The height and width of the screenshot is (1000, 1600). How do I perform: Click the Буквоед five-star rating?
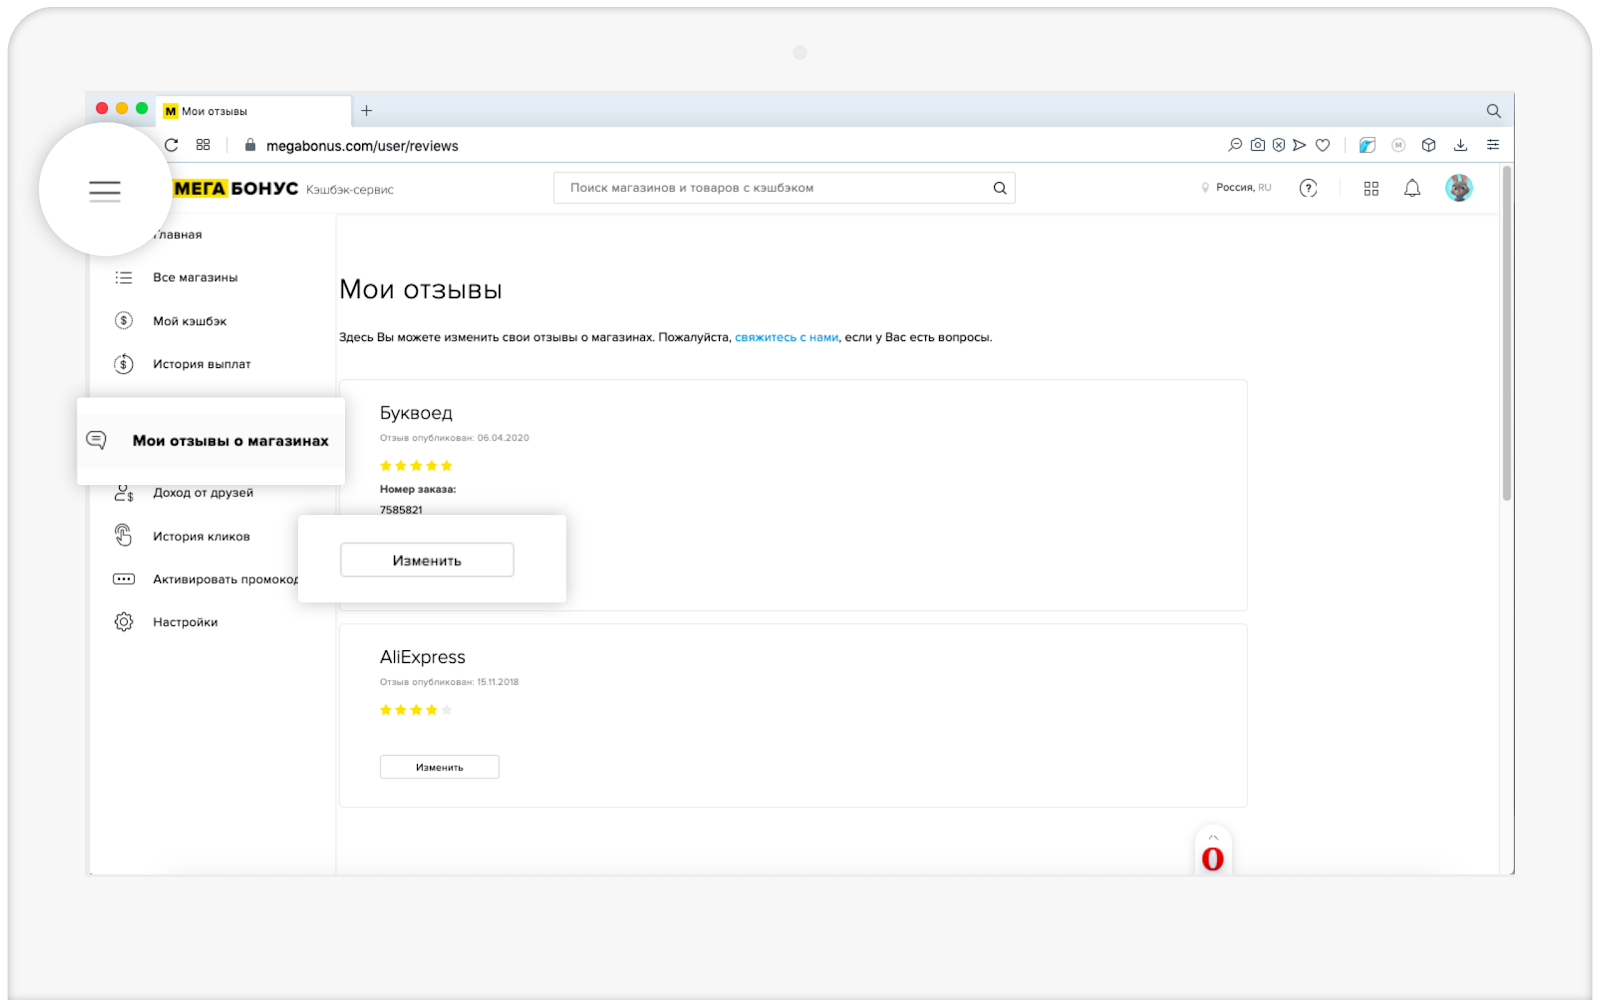[416, 466]
